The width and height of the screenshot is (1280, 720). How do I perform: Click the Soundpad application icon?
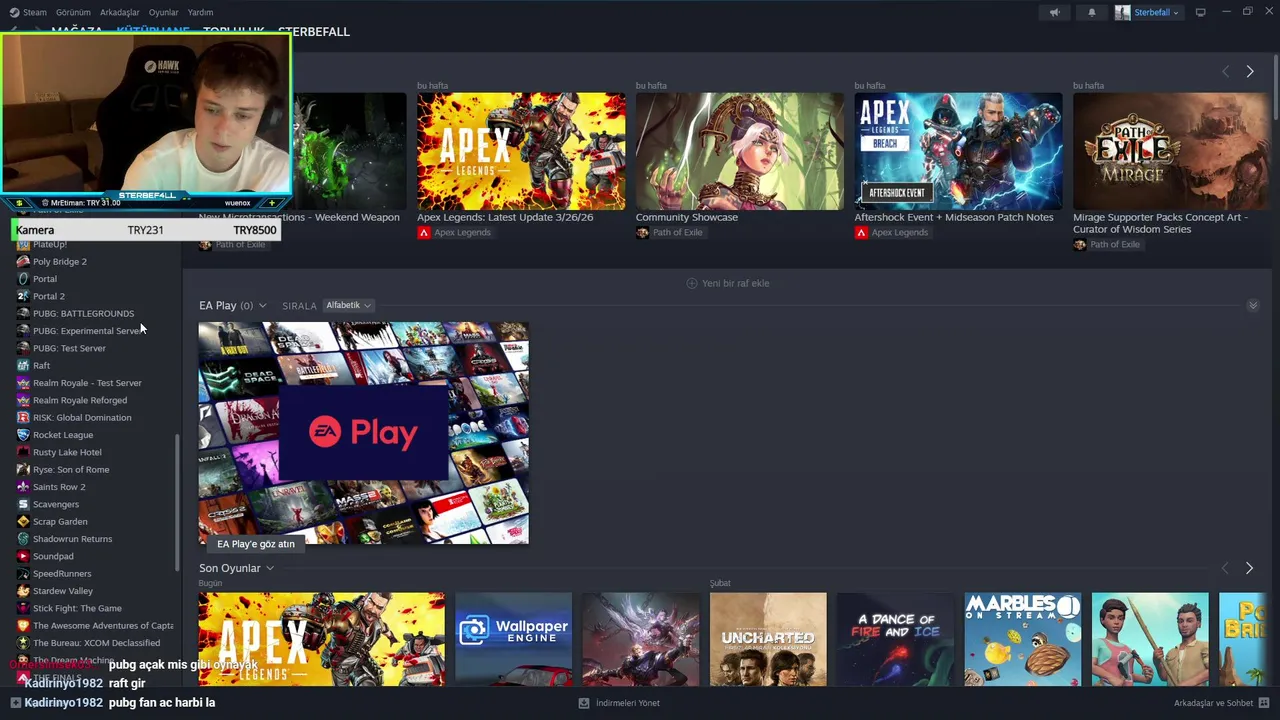[23, 556]
